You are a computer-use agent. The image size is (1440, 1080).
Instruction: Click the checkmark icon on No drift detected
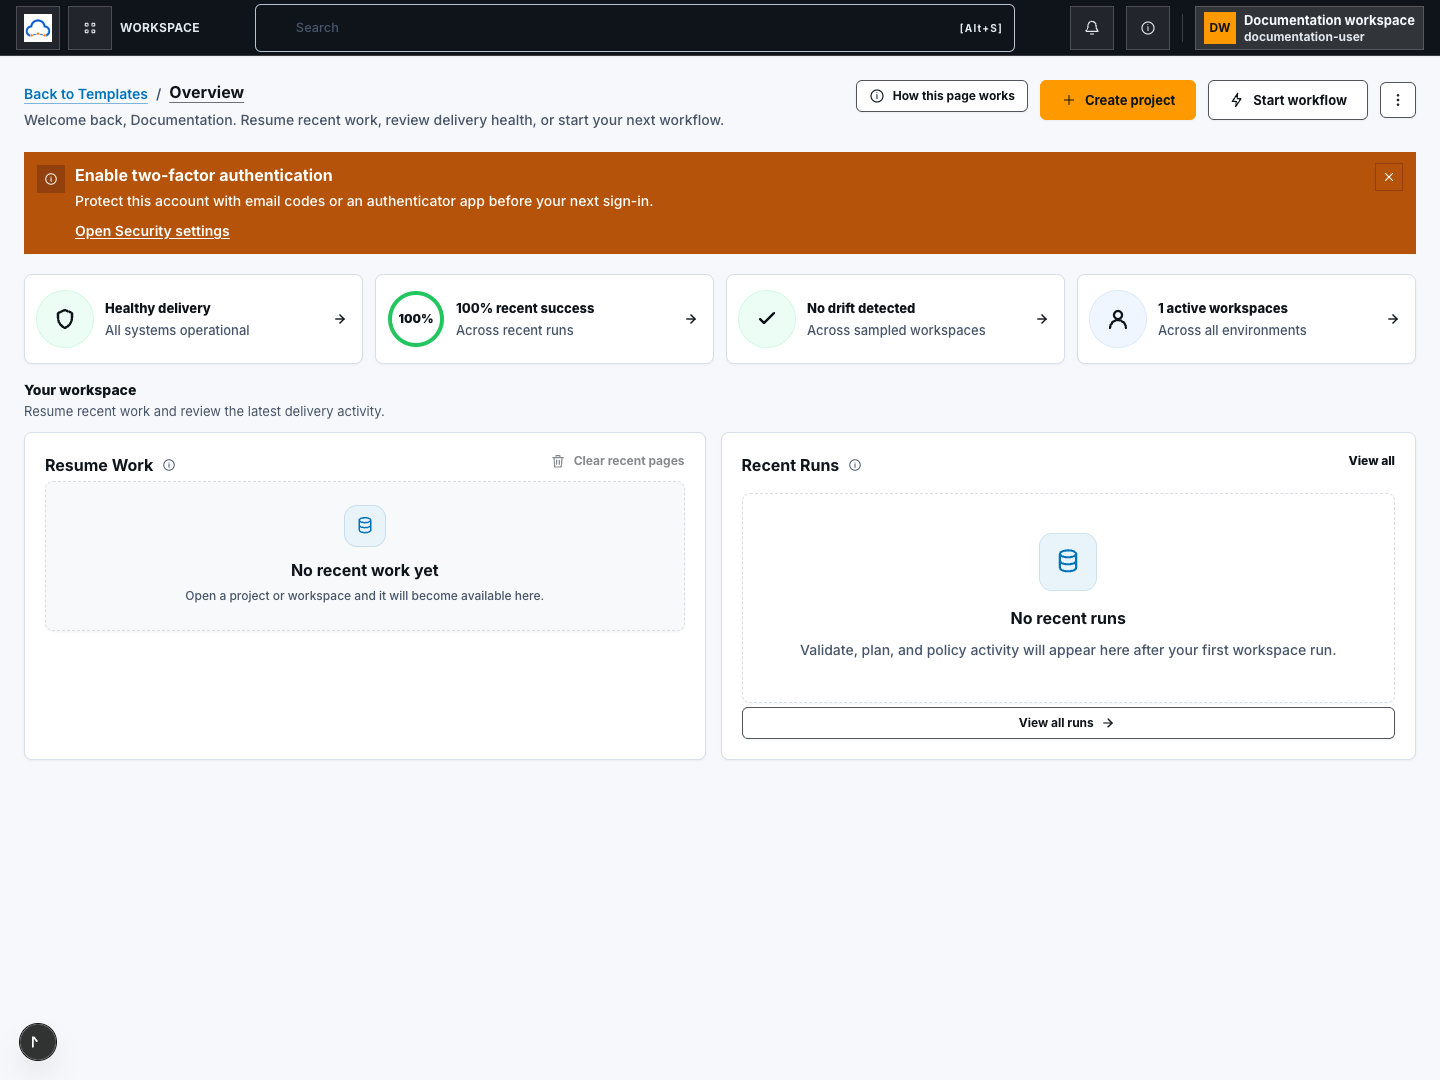click(x=767, y=319)
